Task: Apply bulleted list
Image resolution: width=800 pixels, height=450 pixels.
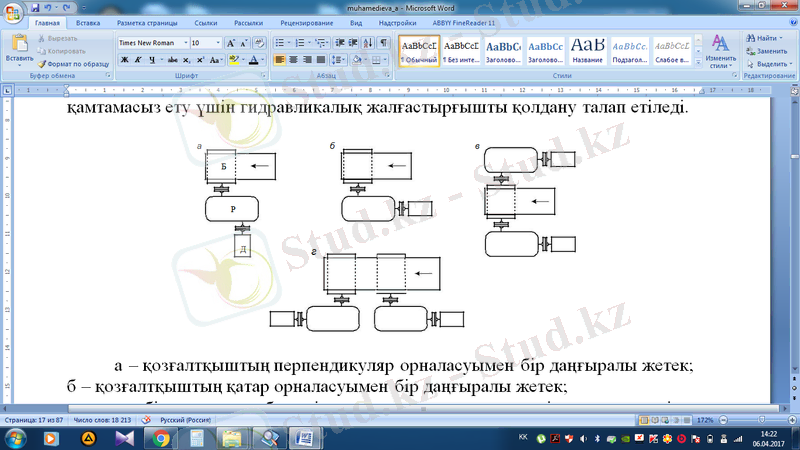Action: click(280, 43)
